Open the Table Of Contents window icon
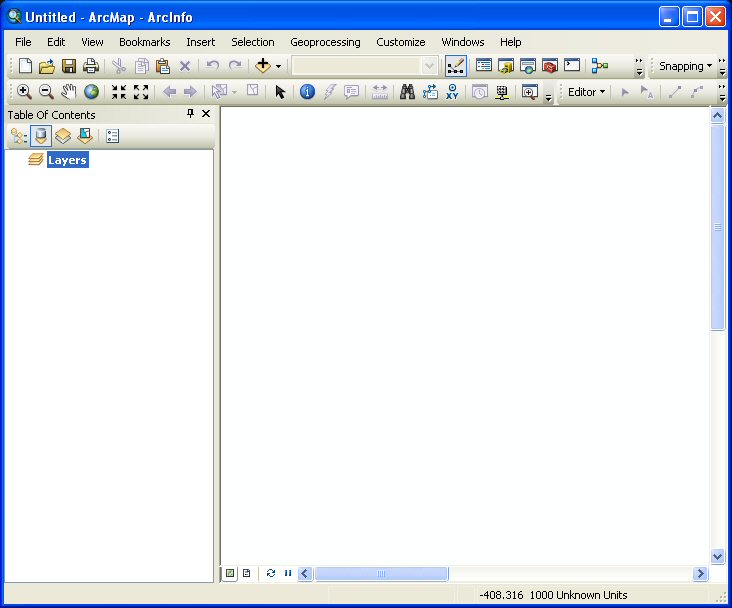The image size is (732, 608). click(484, 65)
